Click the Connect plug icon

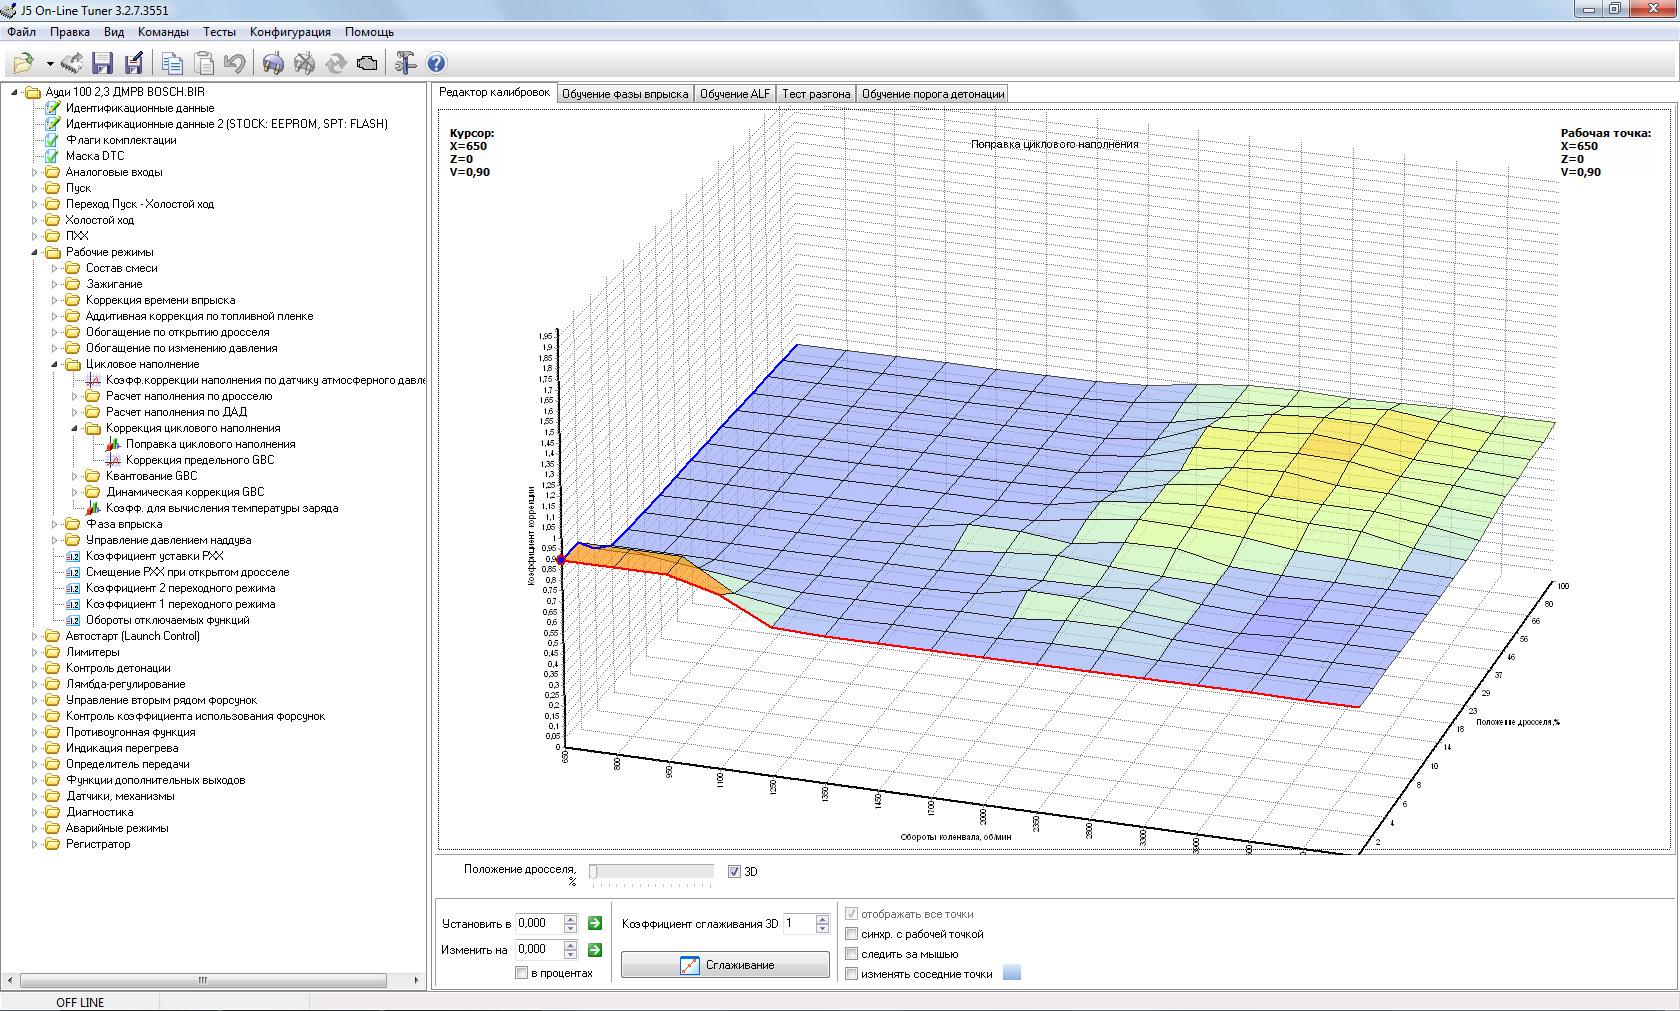[273, 64]
